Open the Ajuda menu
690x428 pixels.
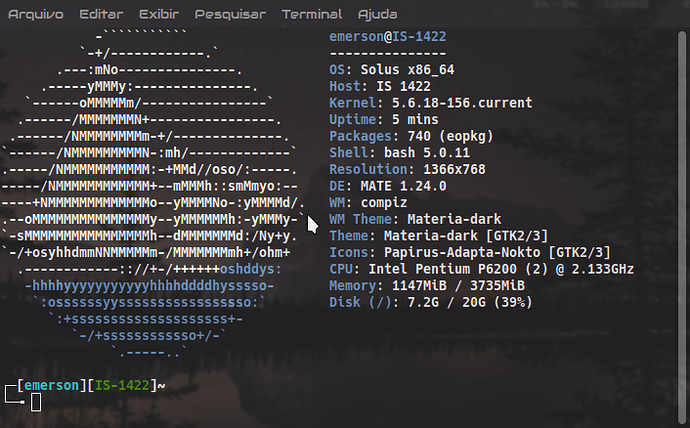tap(376, 15)
